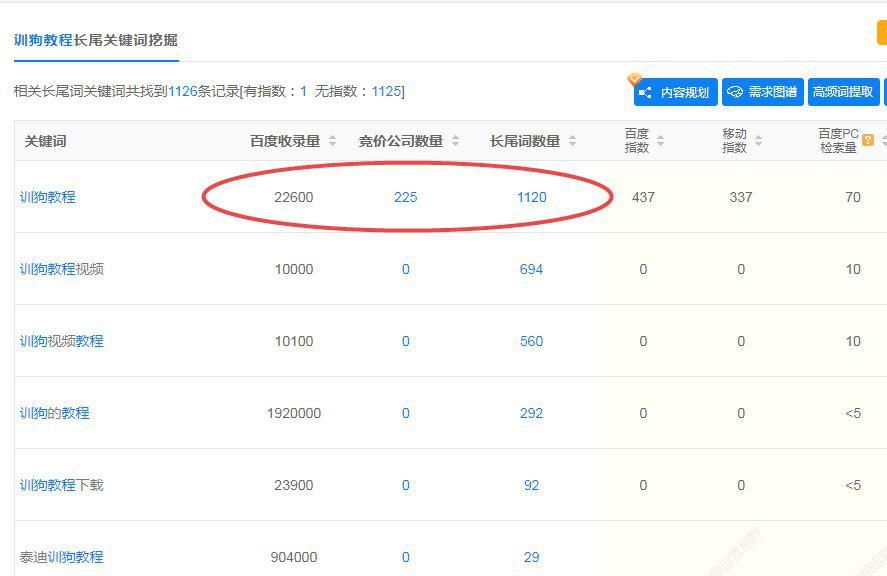Click the 百度收录量 value 1920000

pyautogui.click(x=294, y=413)
